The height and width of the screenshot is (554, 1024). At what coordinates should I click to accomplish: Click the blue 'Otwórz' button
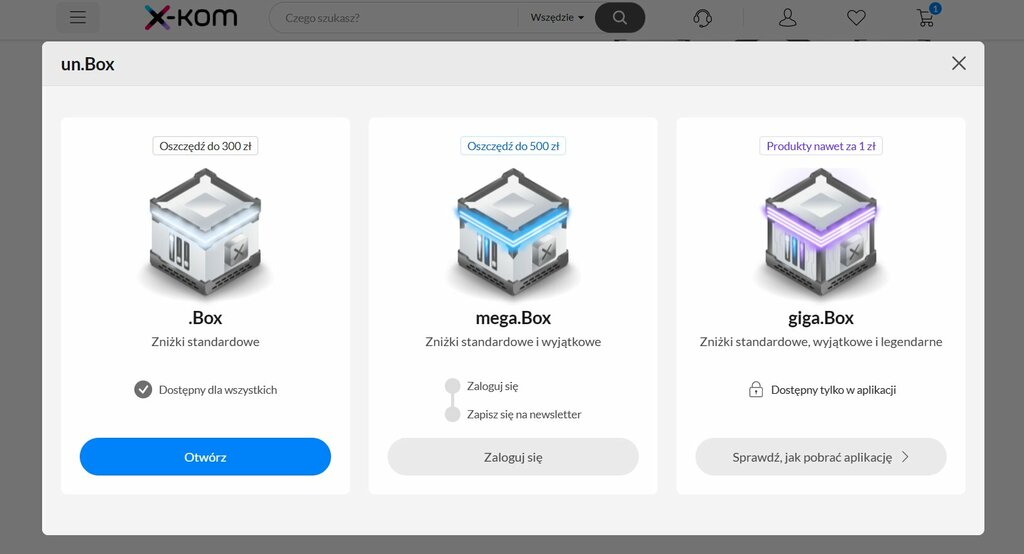click(205, 457)
